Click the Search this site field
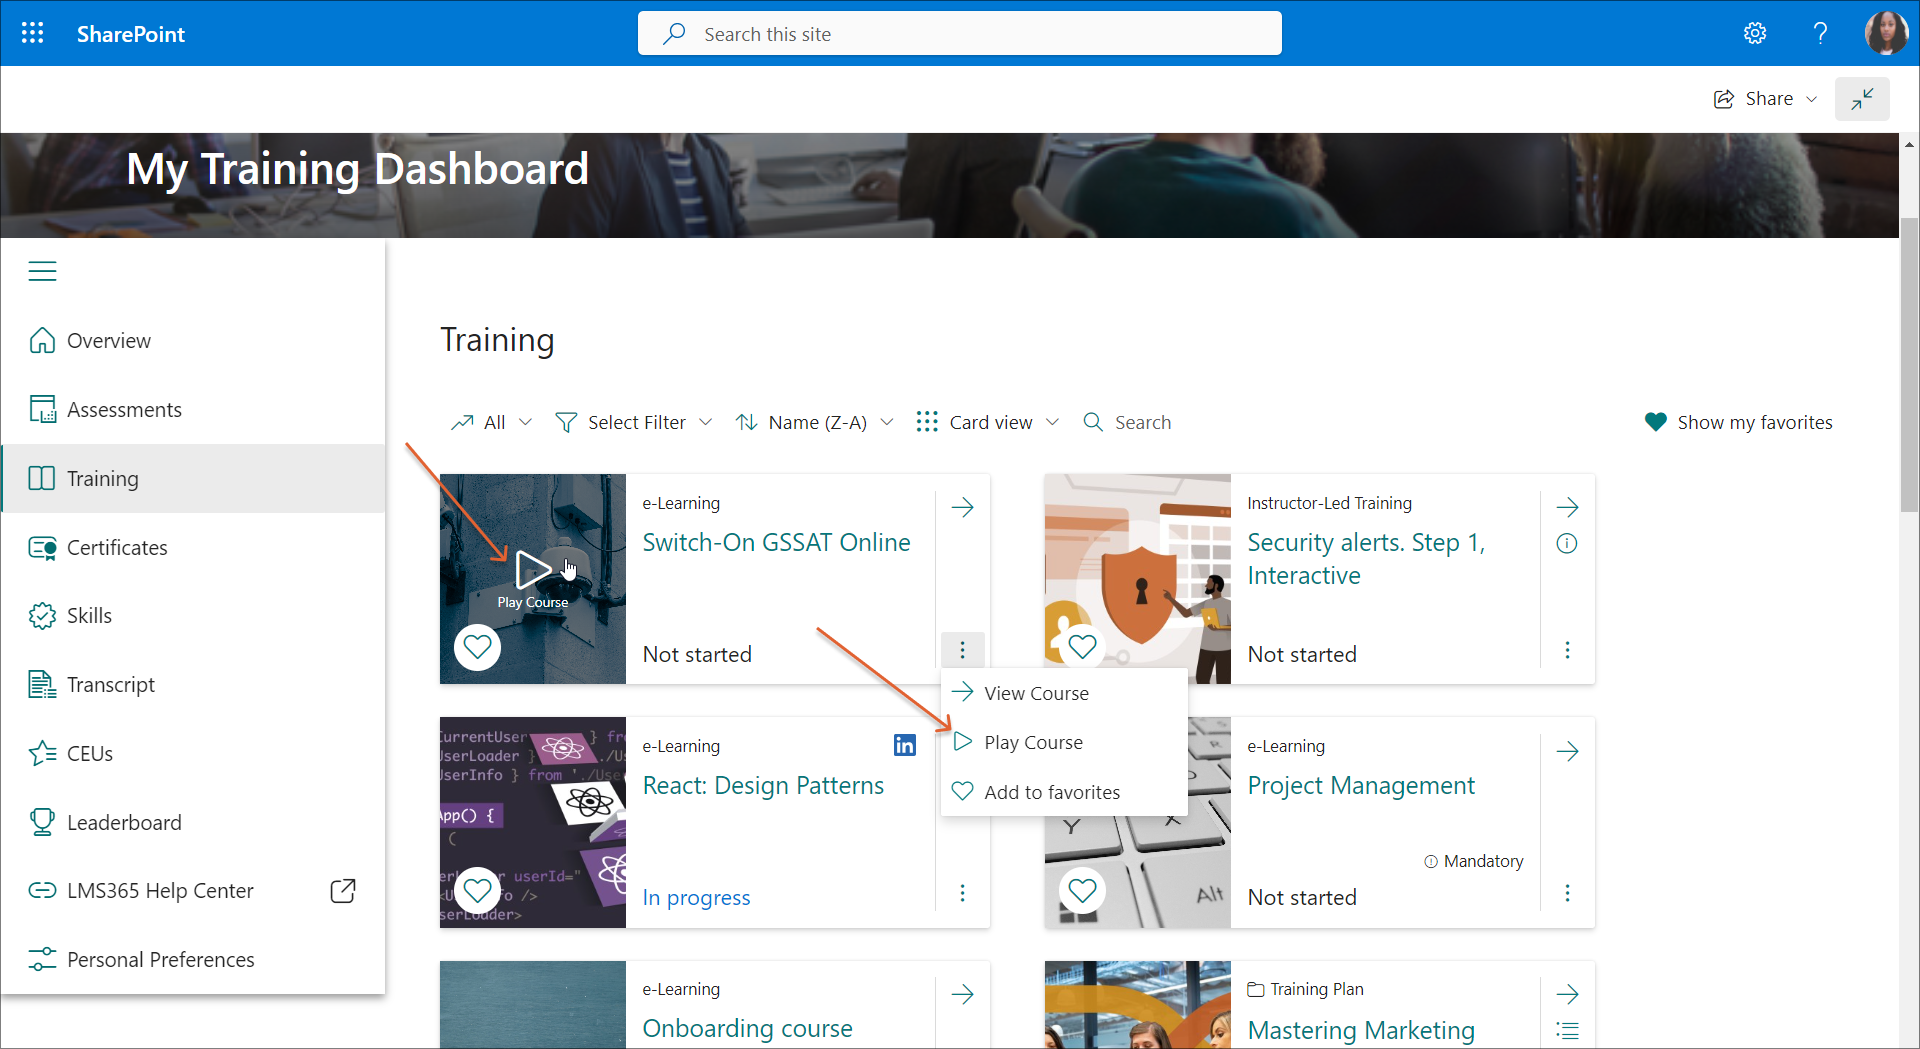Screen dimensions: 1920x1049 click(960, 34)
